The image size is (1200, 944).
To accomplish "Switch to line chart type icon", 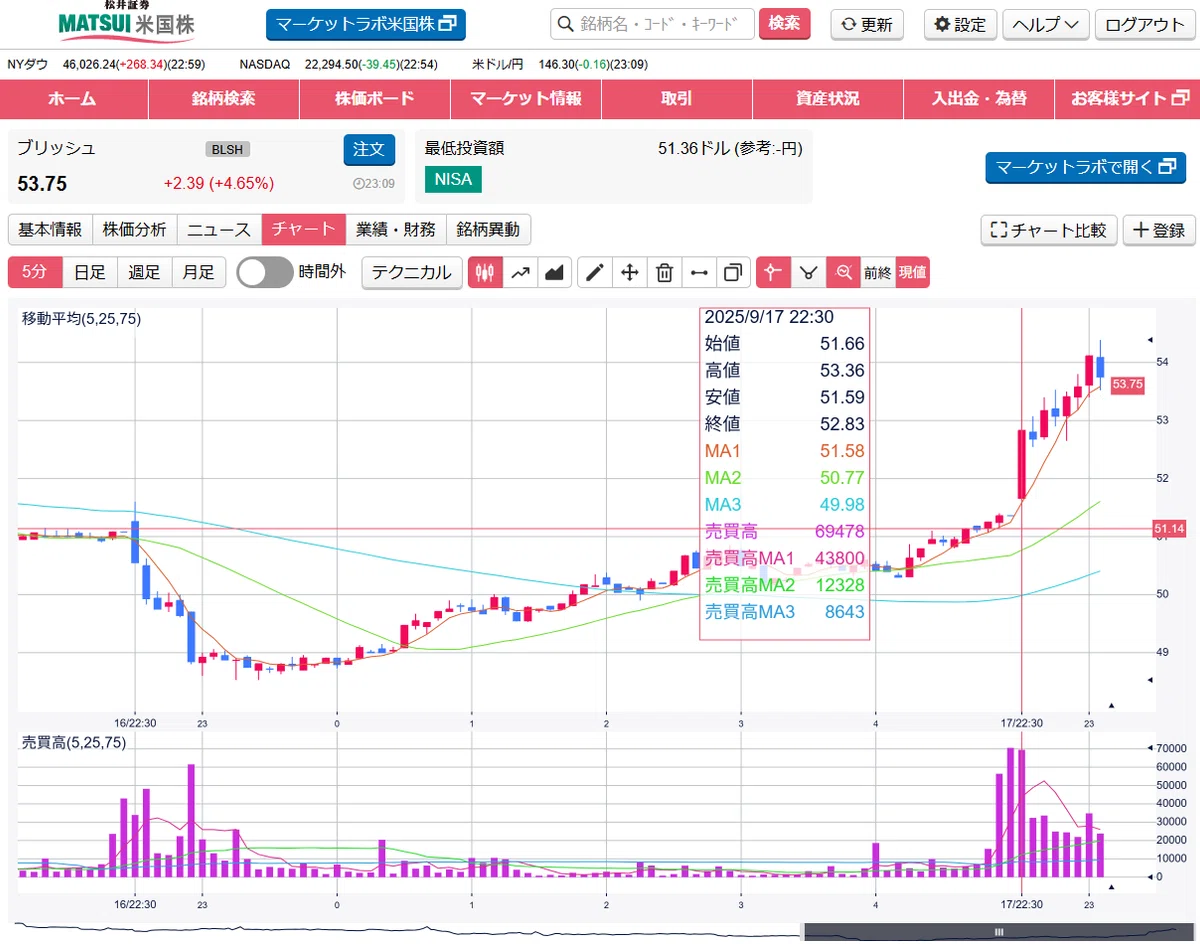I will point(520,272).
